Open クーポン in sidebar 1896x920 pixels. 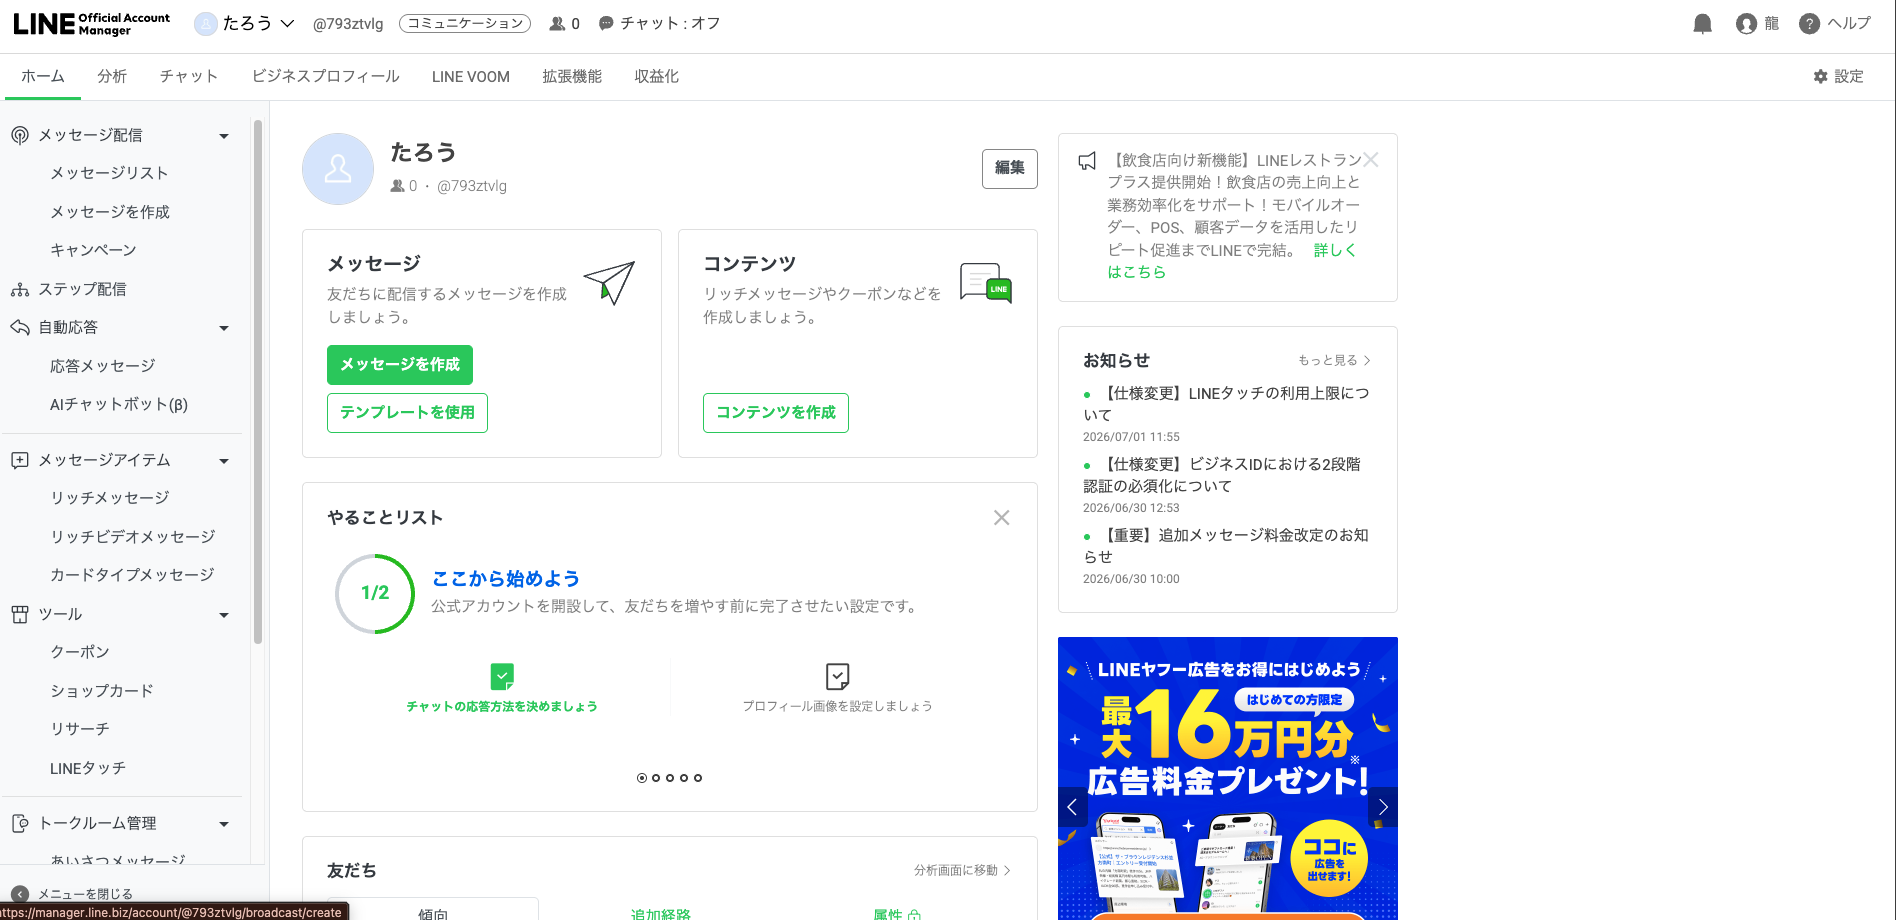80,653
